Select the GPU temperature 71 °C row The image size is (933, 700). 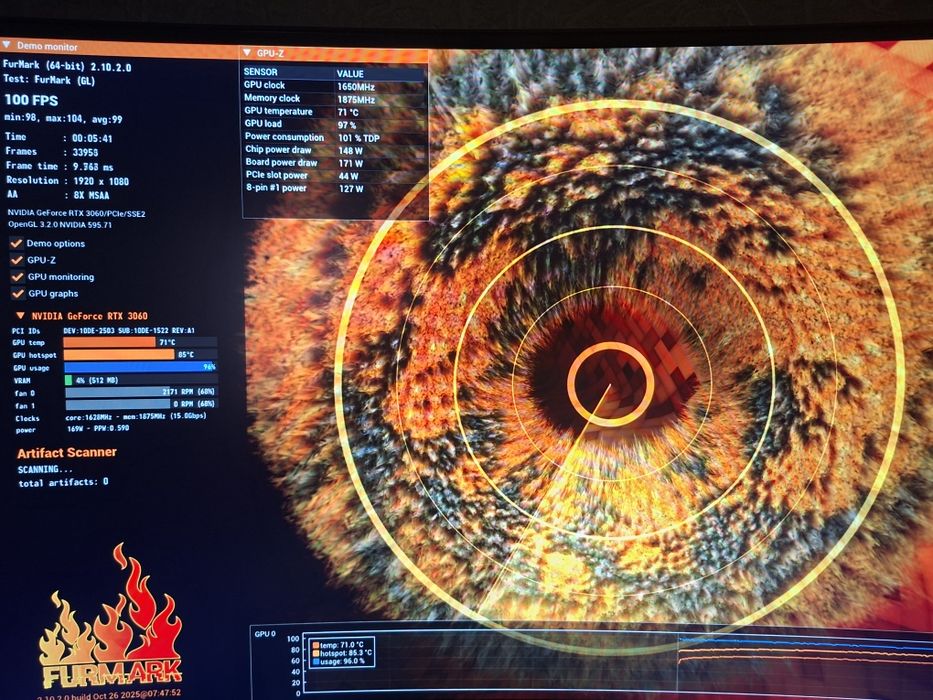tap(334, 112)
